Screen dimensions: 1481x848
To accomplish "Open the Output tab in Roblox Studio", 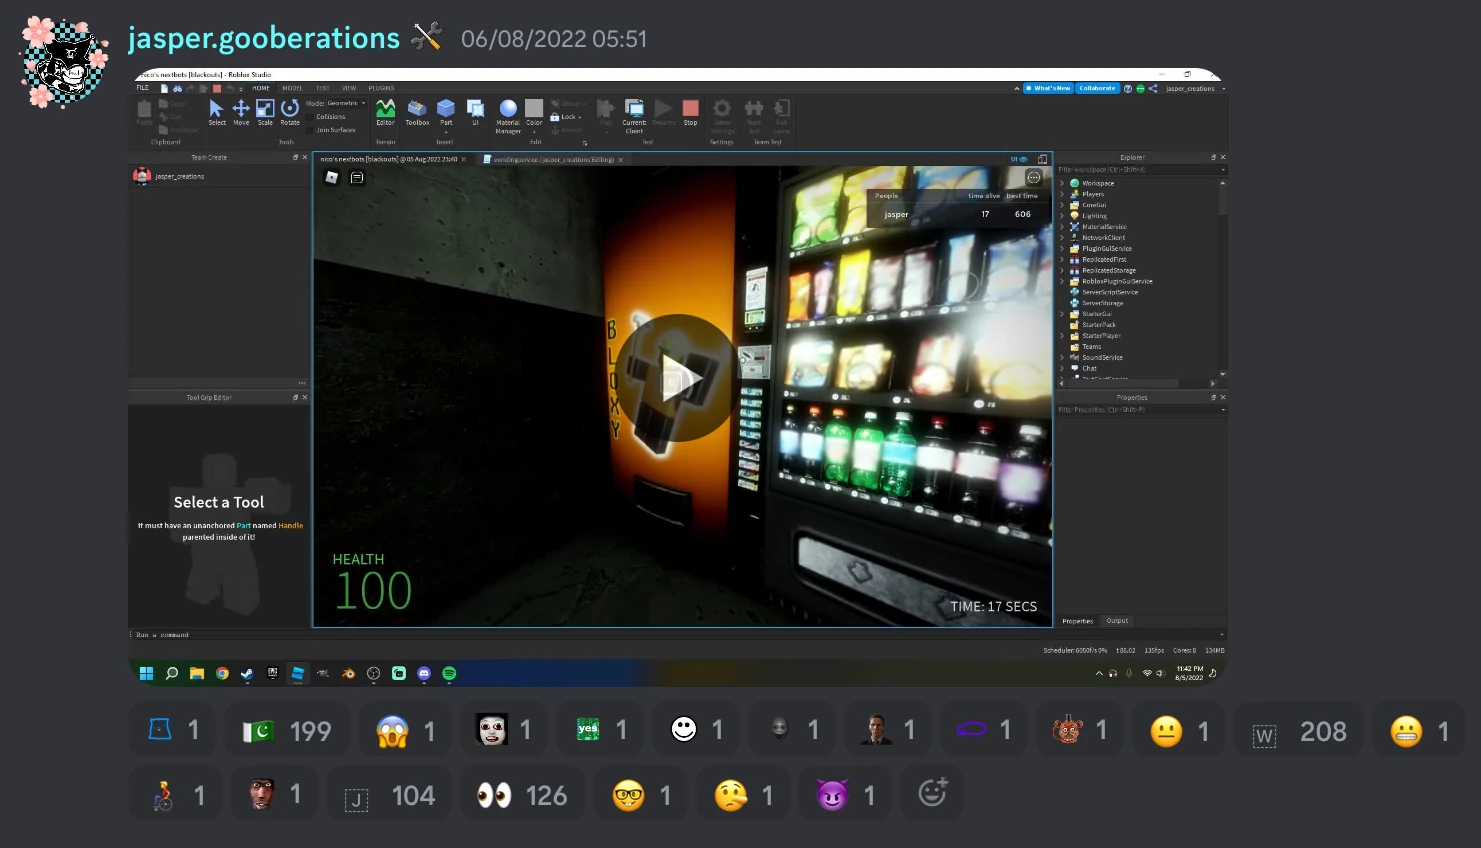I will coord(1117,621).
